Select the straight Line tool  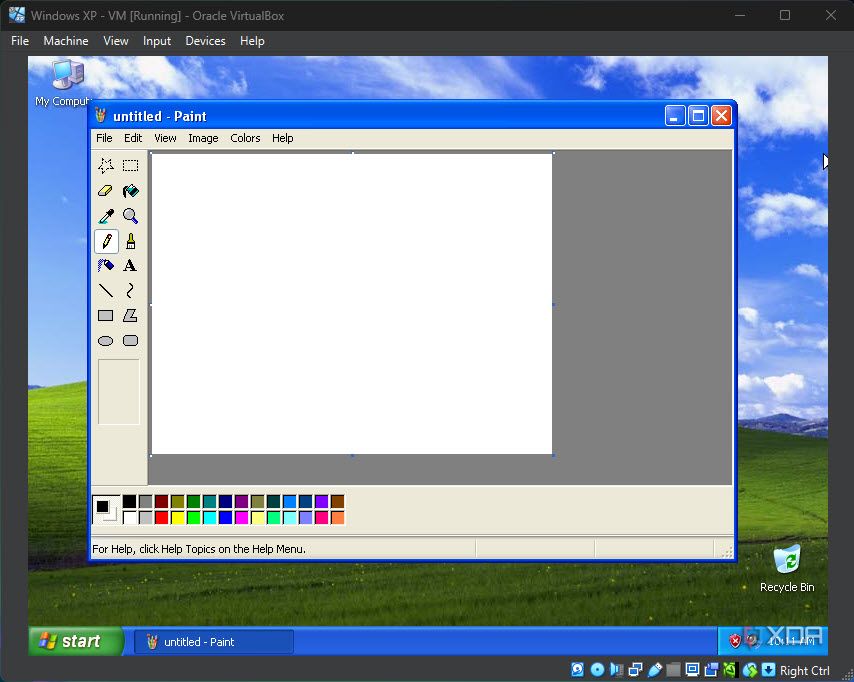point(105,291)
